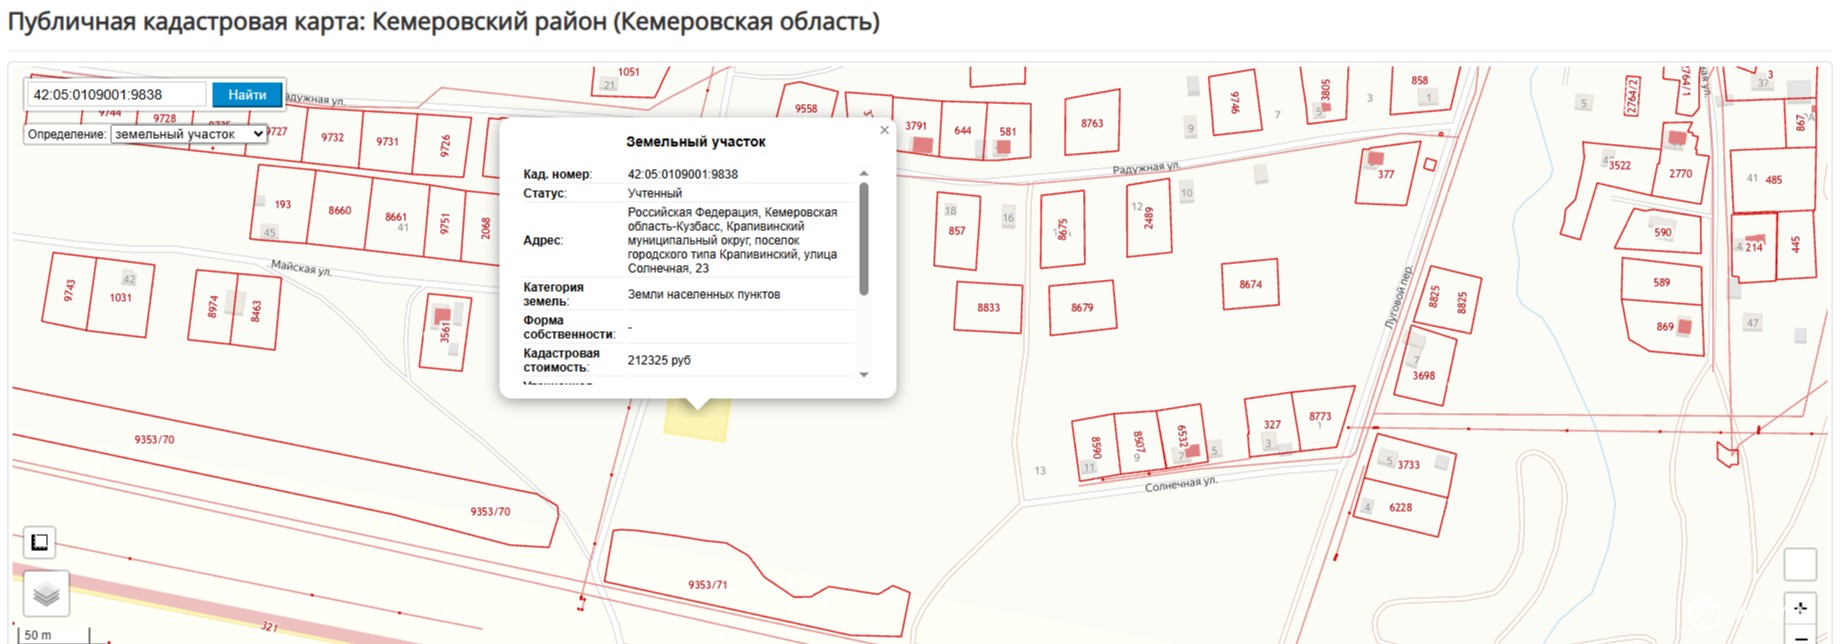Select the highlighted yellow parcel
Image resolution: width=1844 pixels, height=644 pixels.
click(697, 419)
